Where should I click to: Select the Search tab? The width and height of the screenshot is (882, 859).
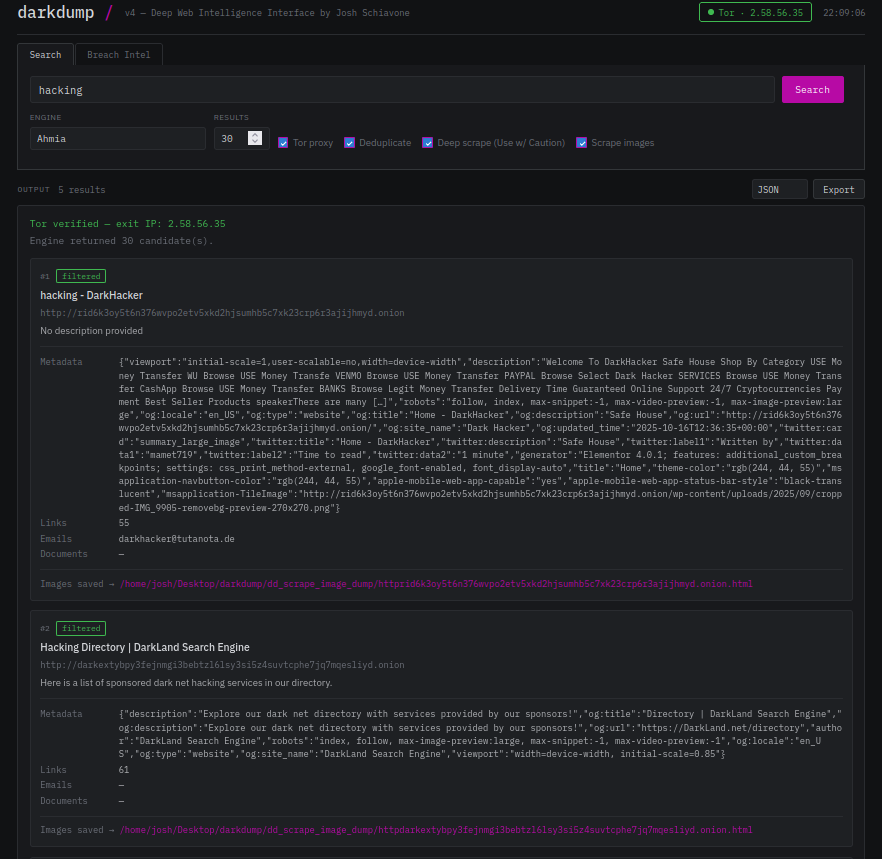tap(46, 55)
